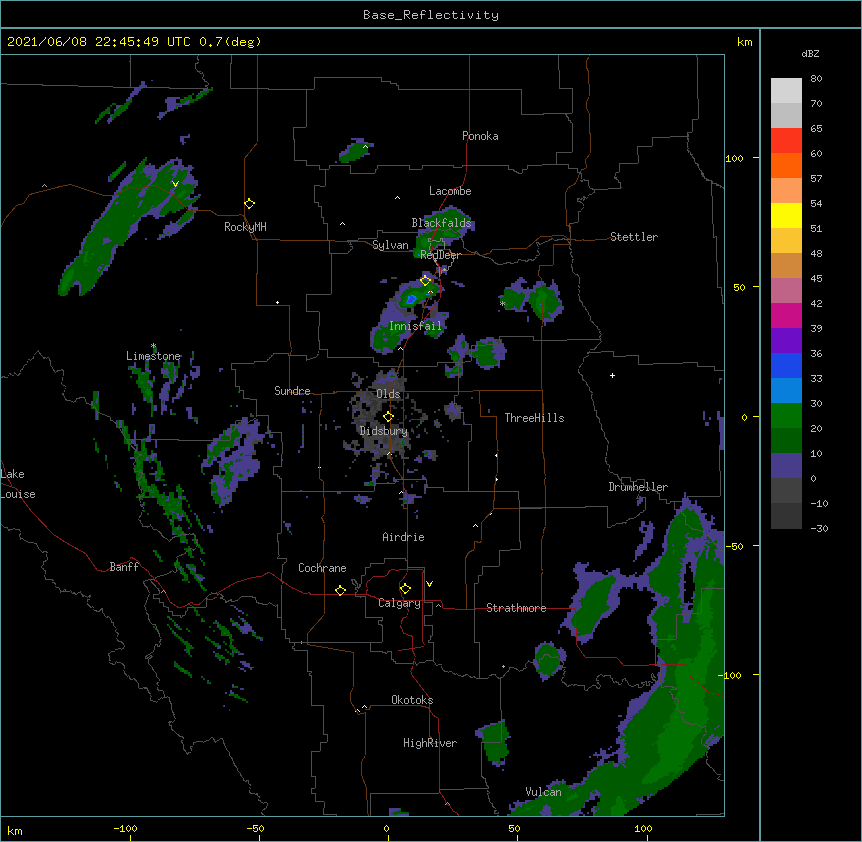Click the Ponoka city label
Screen dimensions: 862x842
coord(480,136)
